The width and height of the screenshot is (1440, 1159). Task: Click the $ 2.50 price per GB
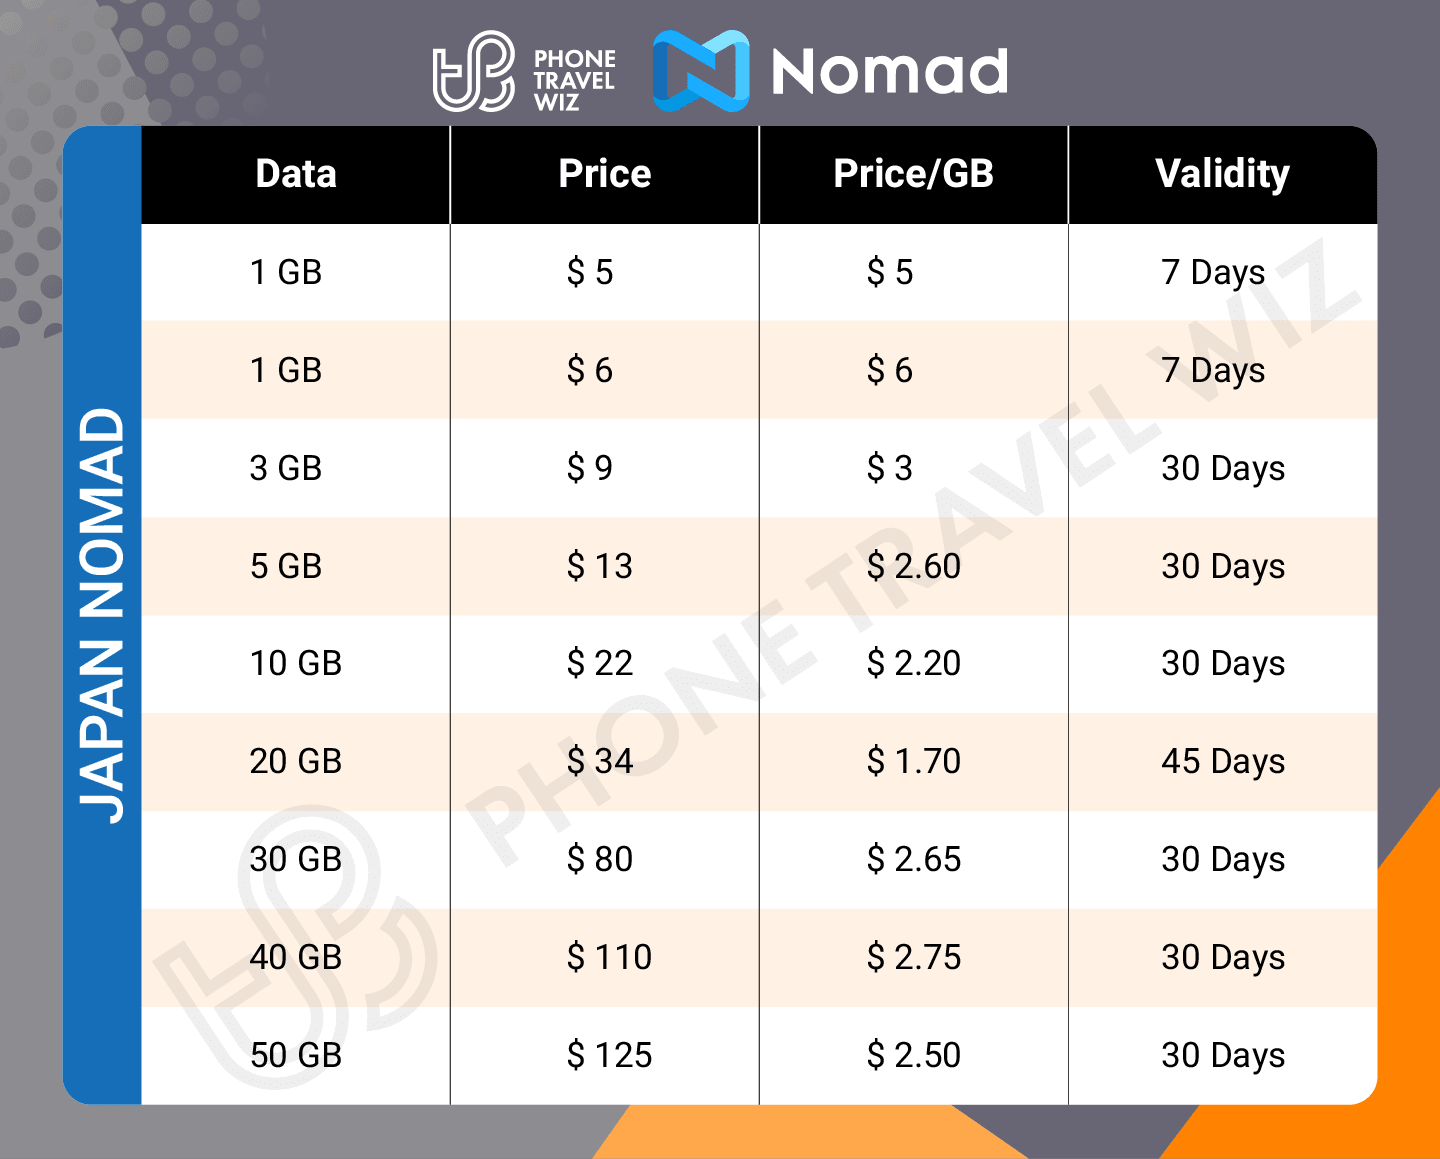coord(913,1055)
